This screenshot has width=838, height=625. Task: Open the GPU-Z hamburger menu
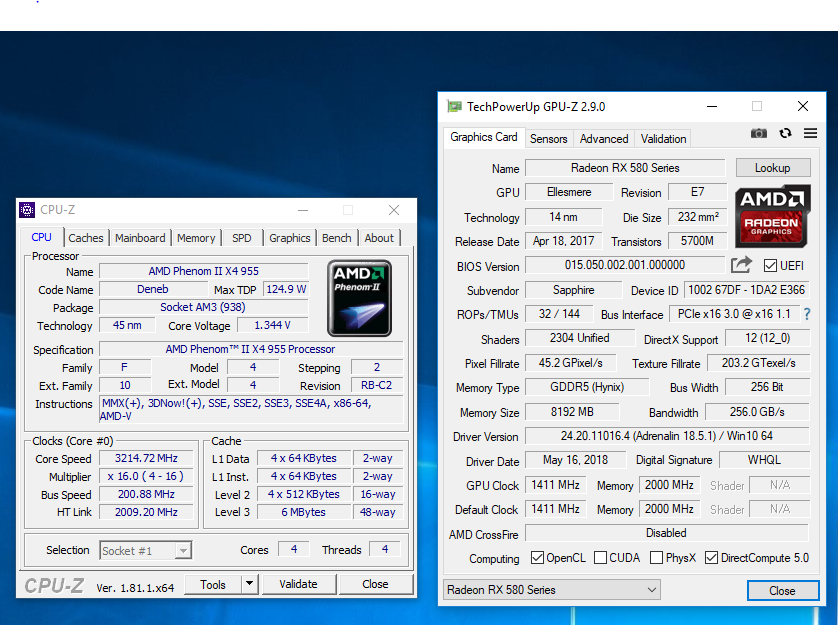(810, 133)
